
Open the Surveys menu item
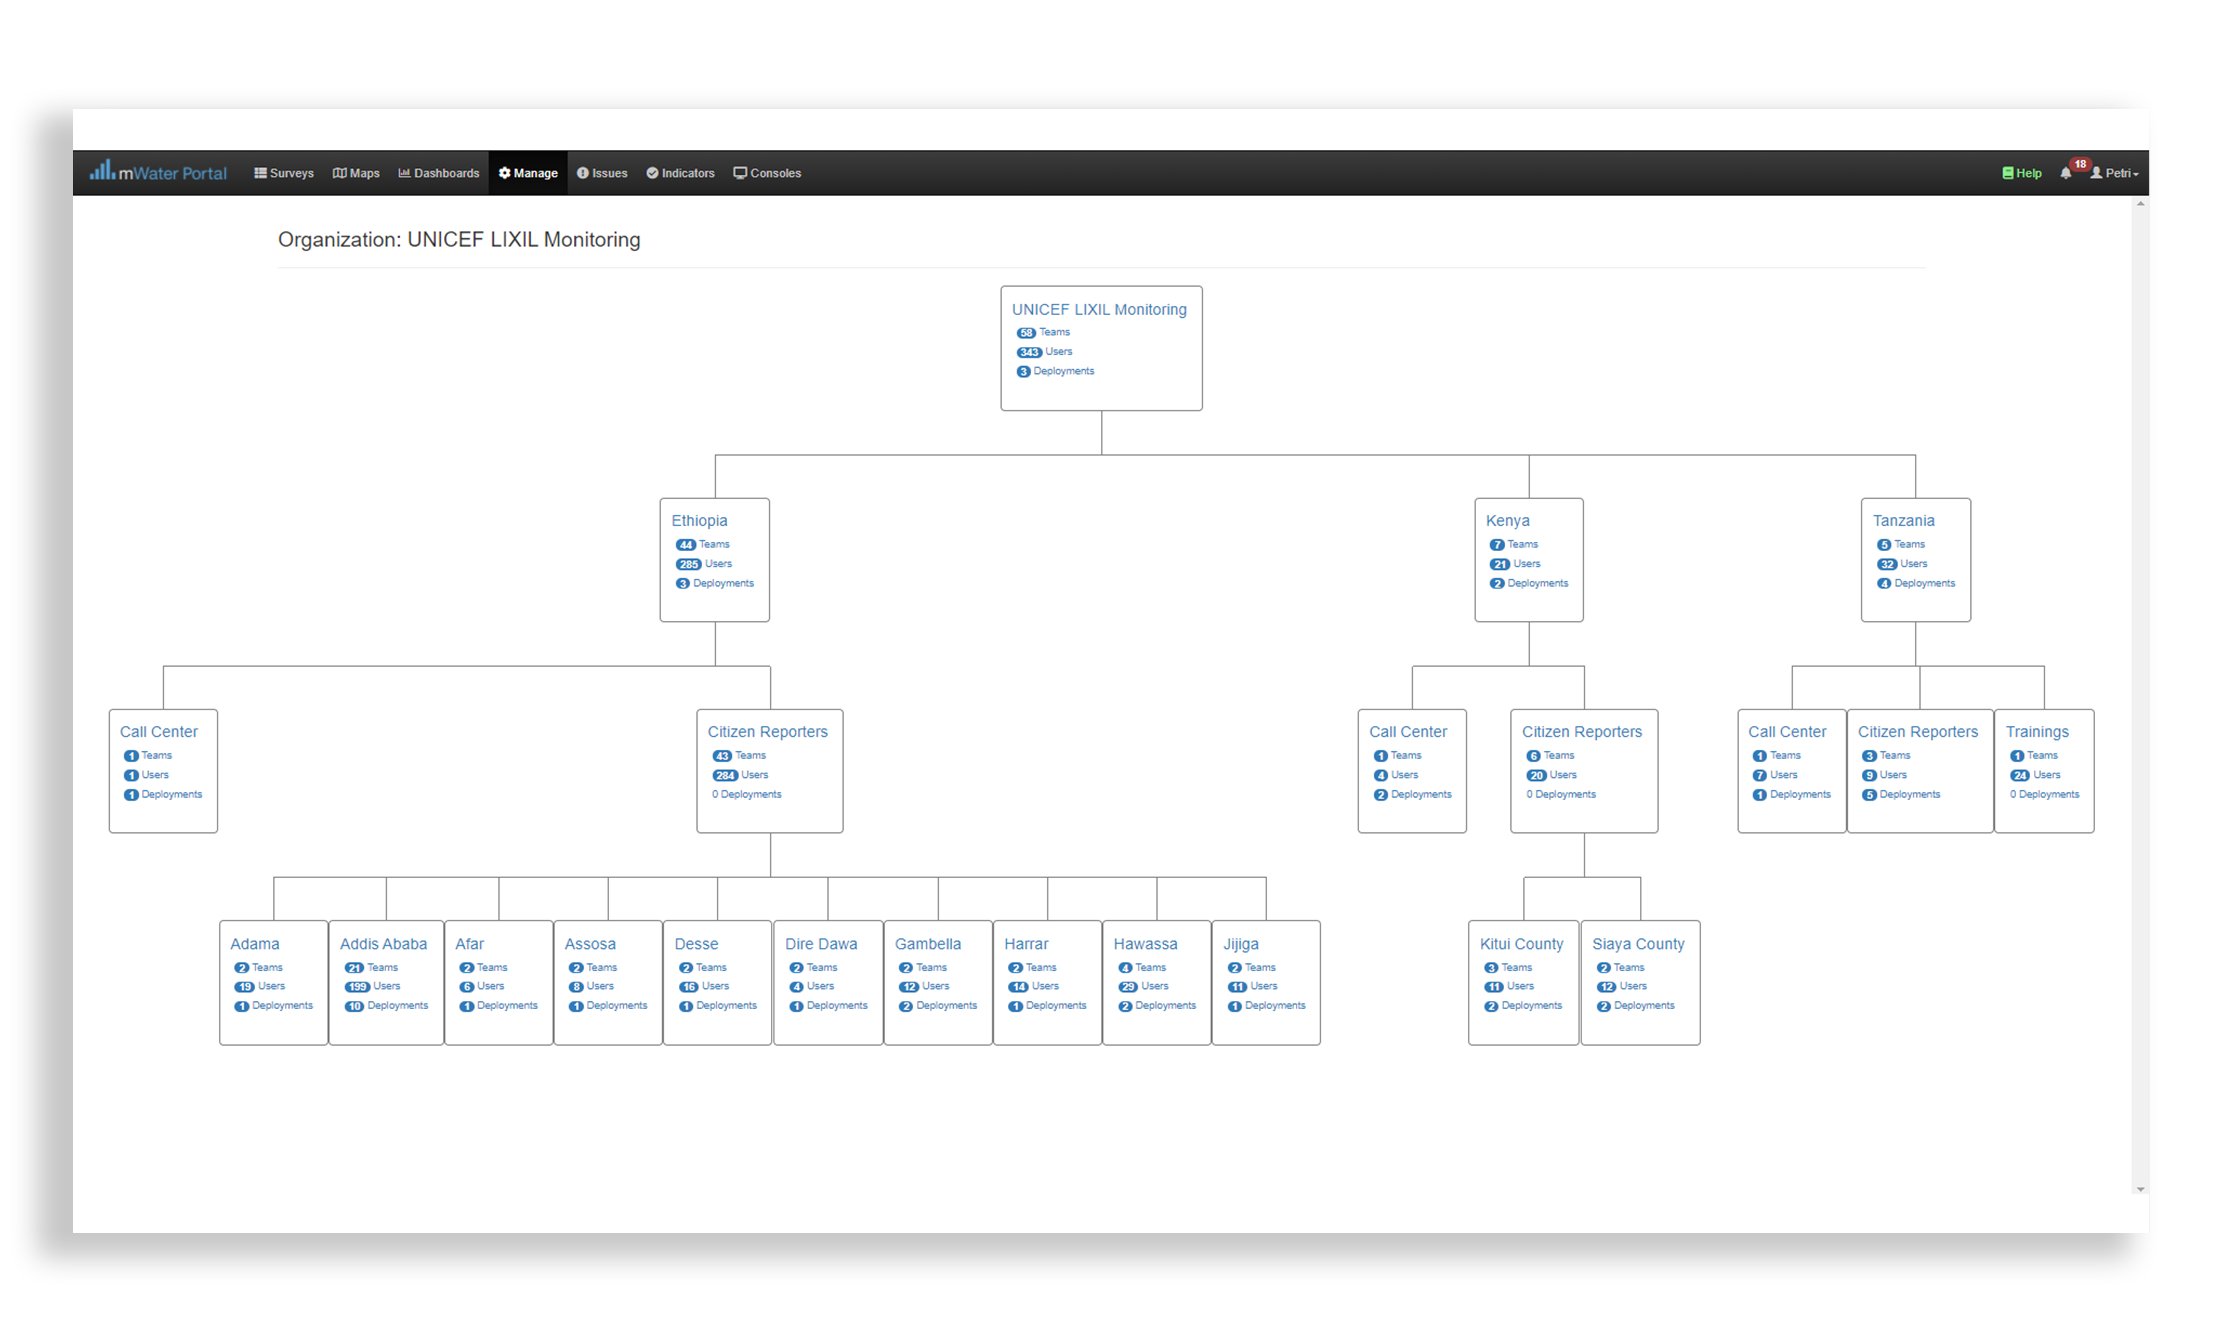[x=284, y=173]
